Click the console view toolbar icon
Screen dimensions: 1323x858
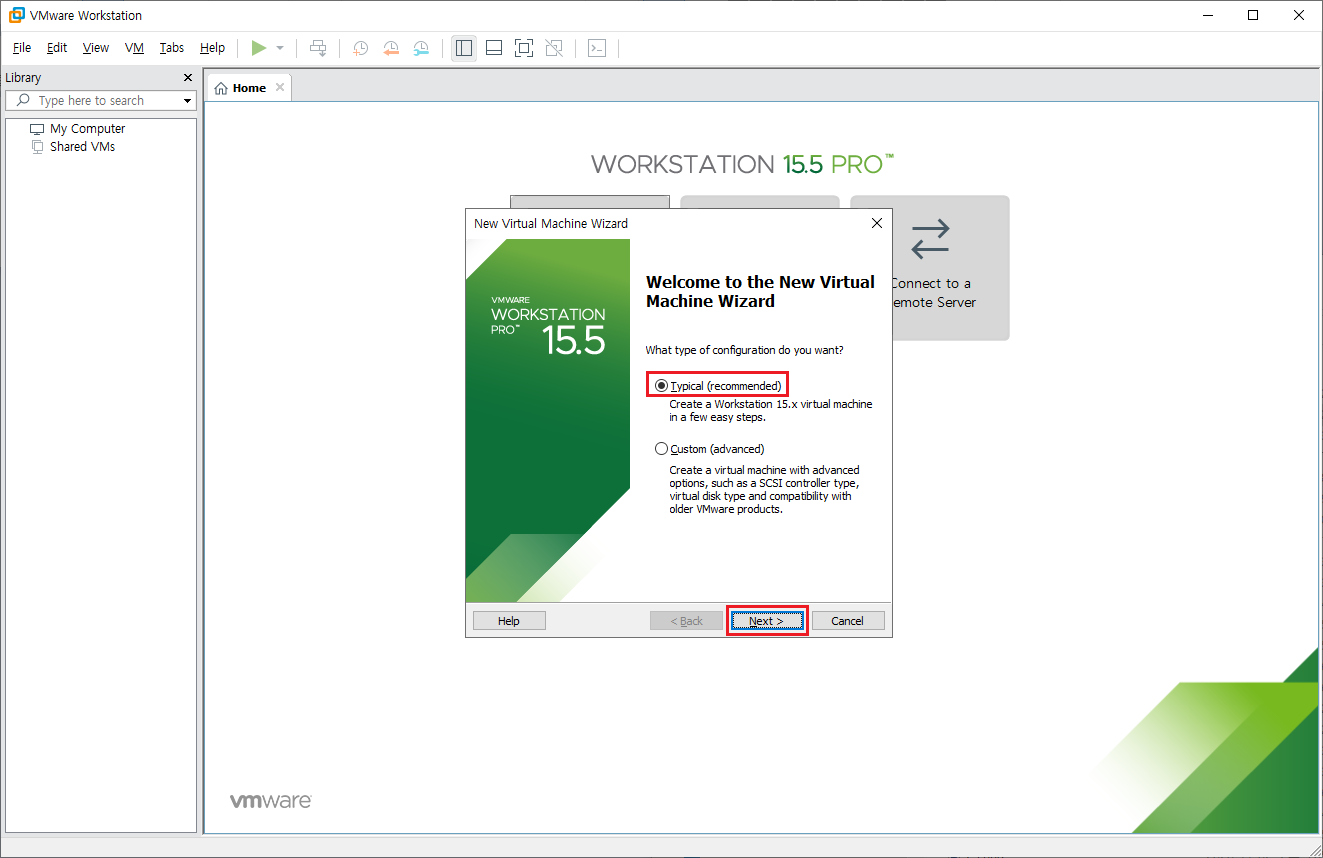click(x=597, y=48)
